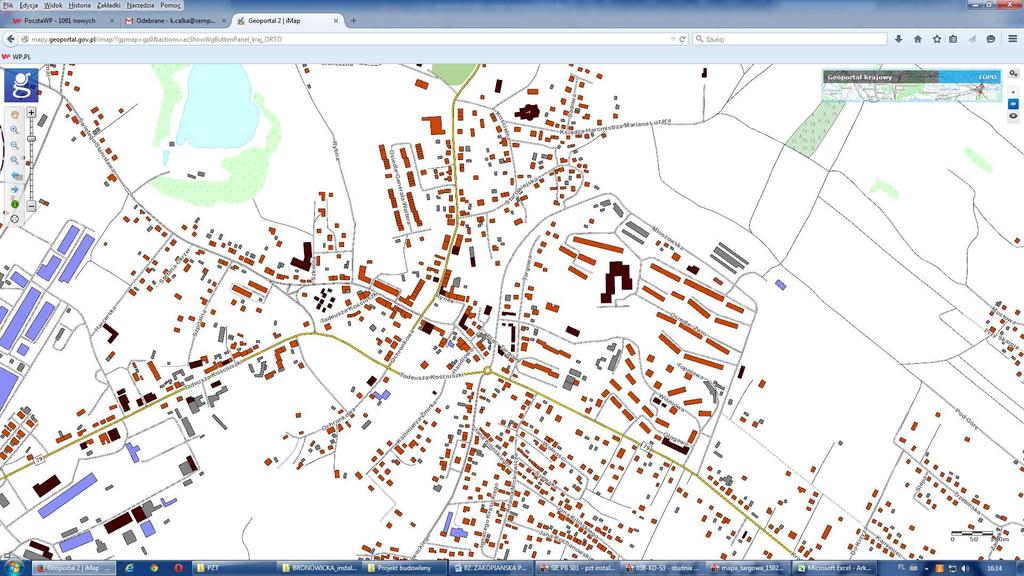This screenshot has width=1024, height=576.
Task: Open SIE PB S01 pzt taskbar window
Action: click(x=577, y=568)
